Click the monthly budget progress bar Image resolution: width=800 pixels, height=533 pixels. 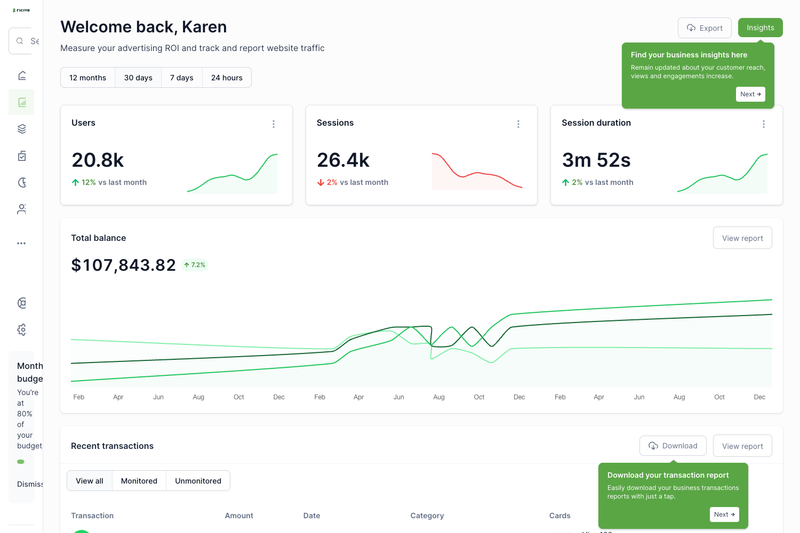[21, 462]
